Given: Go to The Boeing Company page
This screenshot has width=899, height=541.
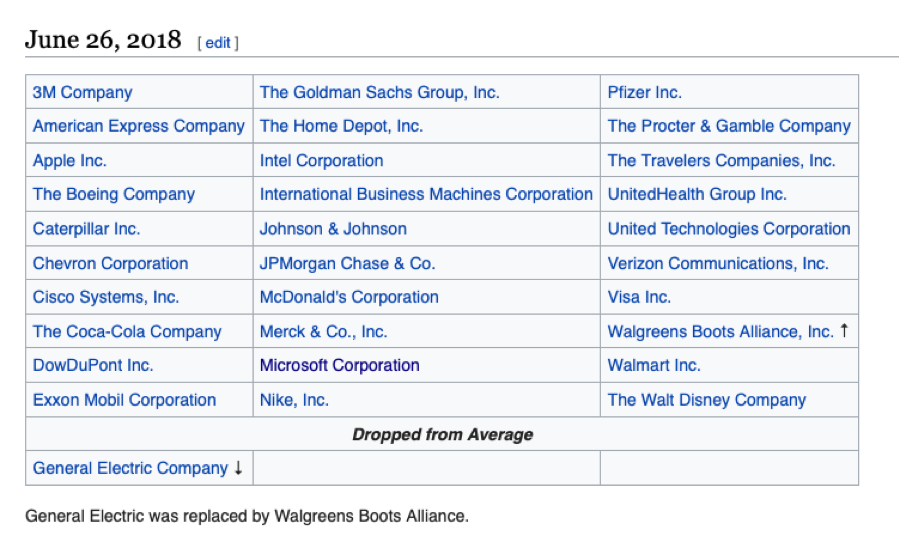Looking at the screenshot, I should point(113,194).
